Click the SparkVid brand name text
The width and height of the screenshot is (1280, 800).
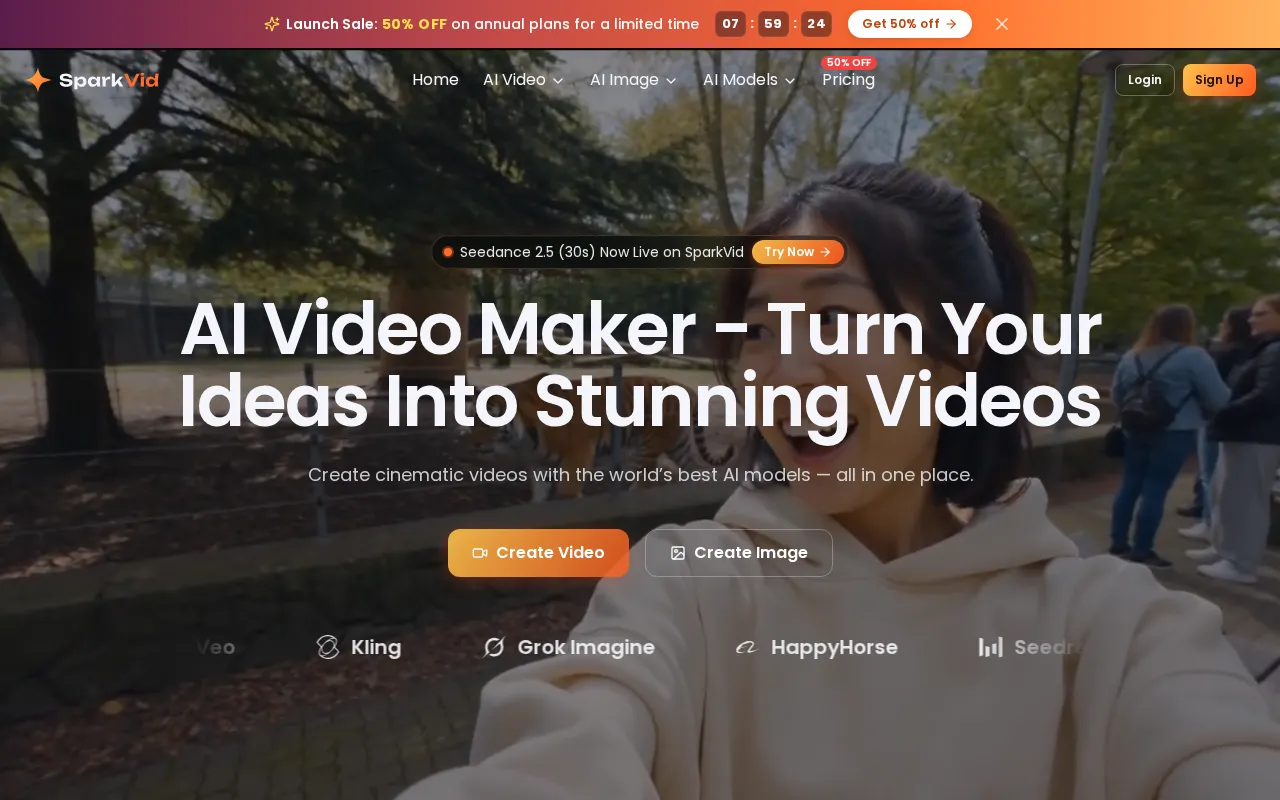pos(109,80)
